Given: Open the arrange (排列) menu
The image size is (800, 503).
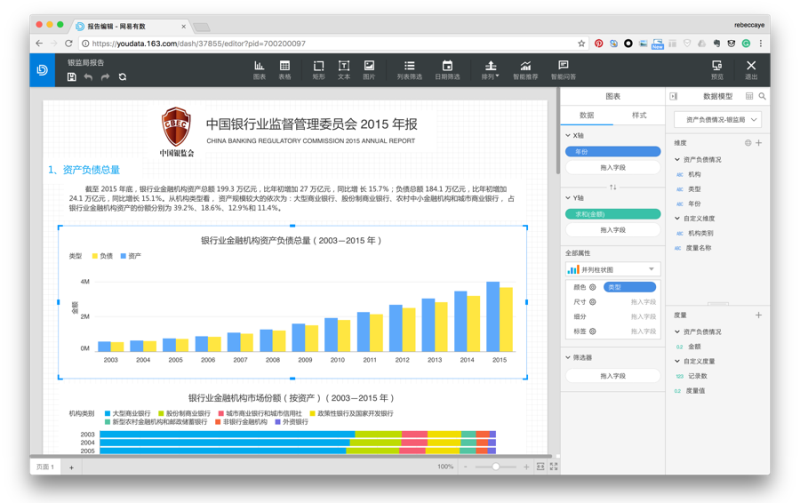Looking at the screenshot, I should (490, 70).
